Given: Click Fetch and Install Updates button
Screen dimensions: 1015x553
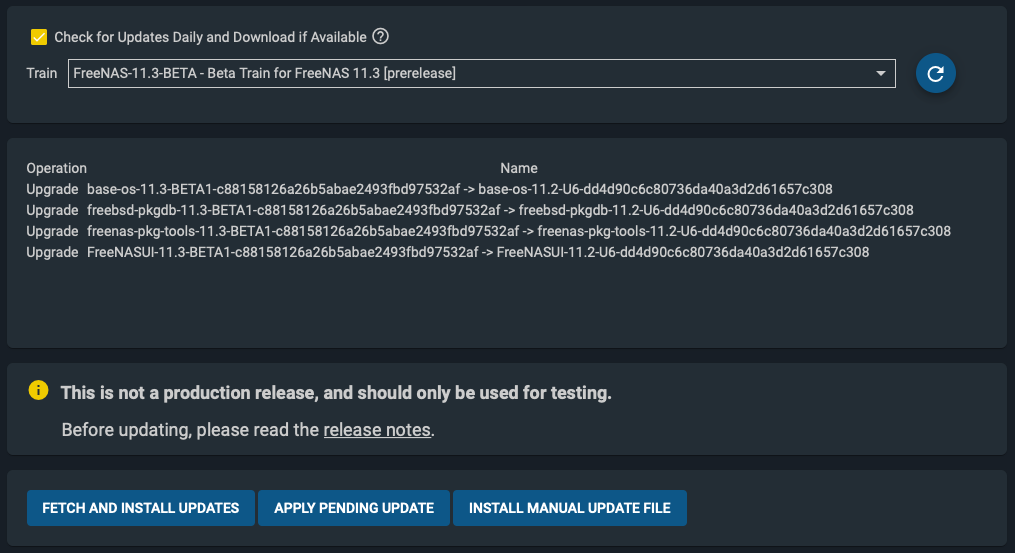Looking at the screenshot, I should [x=141, y=508].
